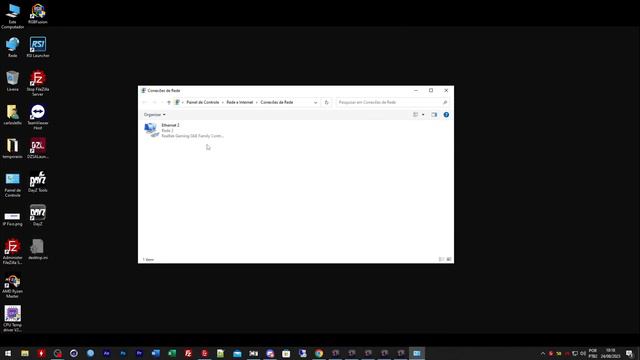Expand the address bar history dropdown
The width and height of the screenshot is (640, 360).
pos(316,102)
